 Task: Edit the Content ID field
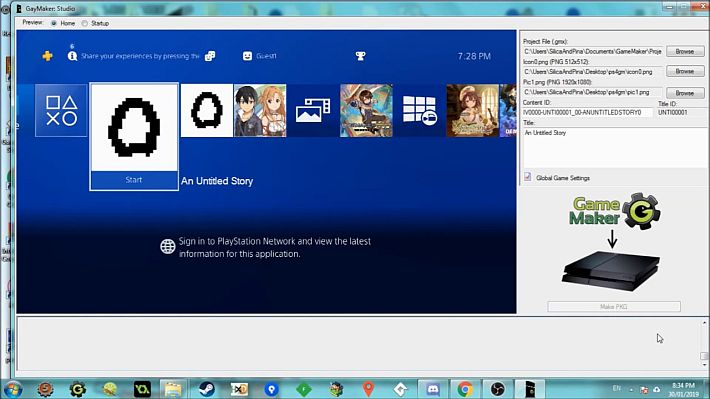(x=587, y=112)
